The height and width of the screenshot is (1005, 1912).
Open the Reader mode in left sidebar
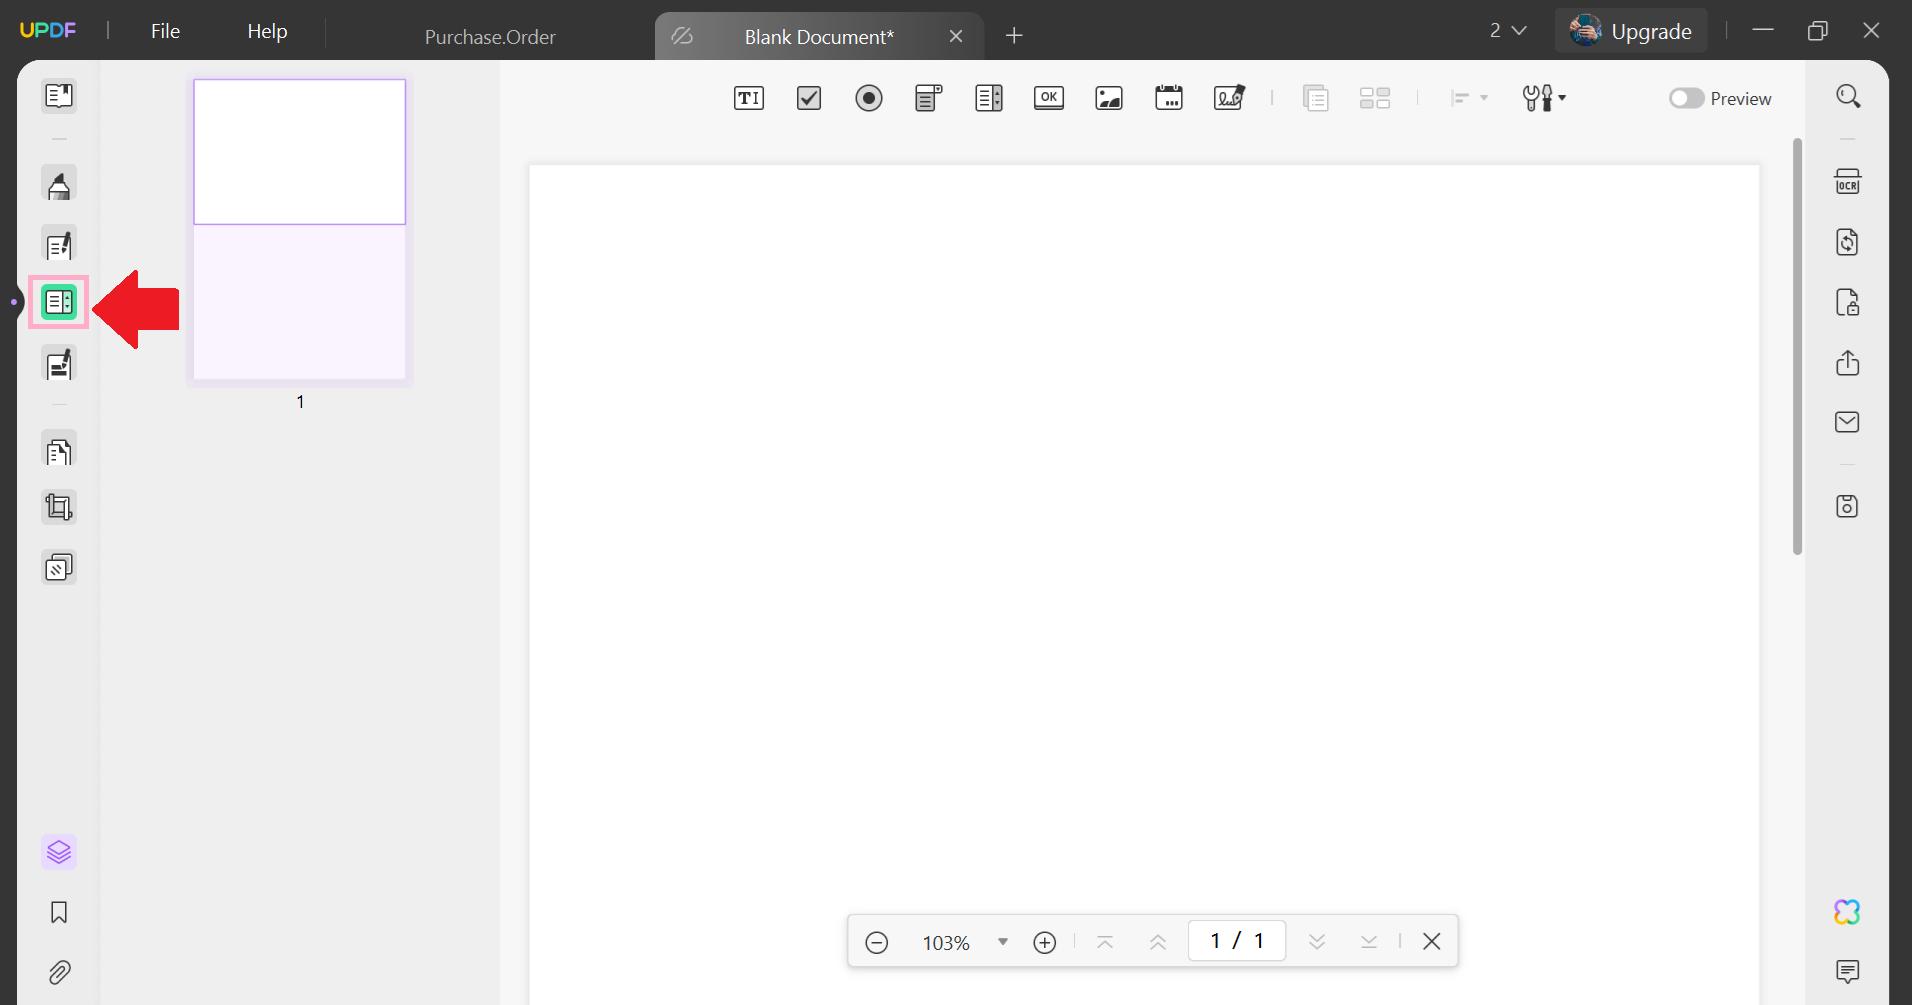[59, 96]
